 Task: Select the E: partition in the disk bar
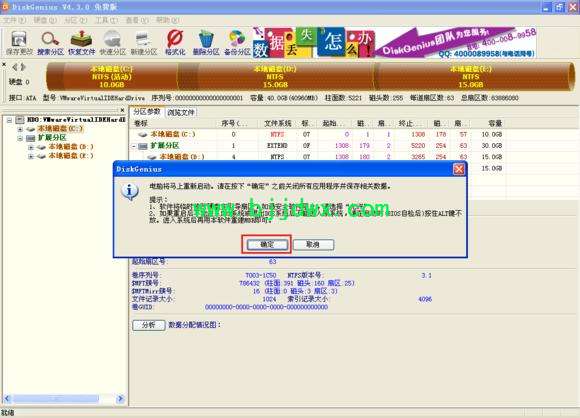click(x=471, y=77)
